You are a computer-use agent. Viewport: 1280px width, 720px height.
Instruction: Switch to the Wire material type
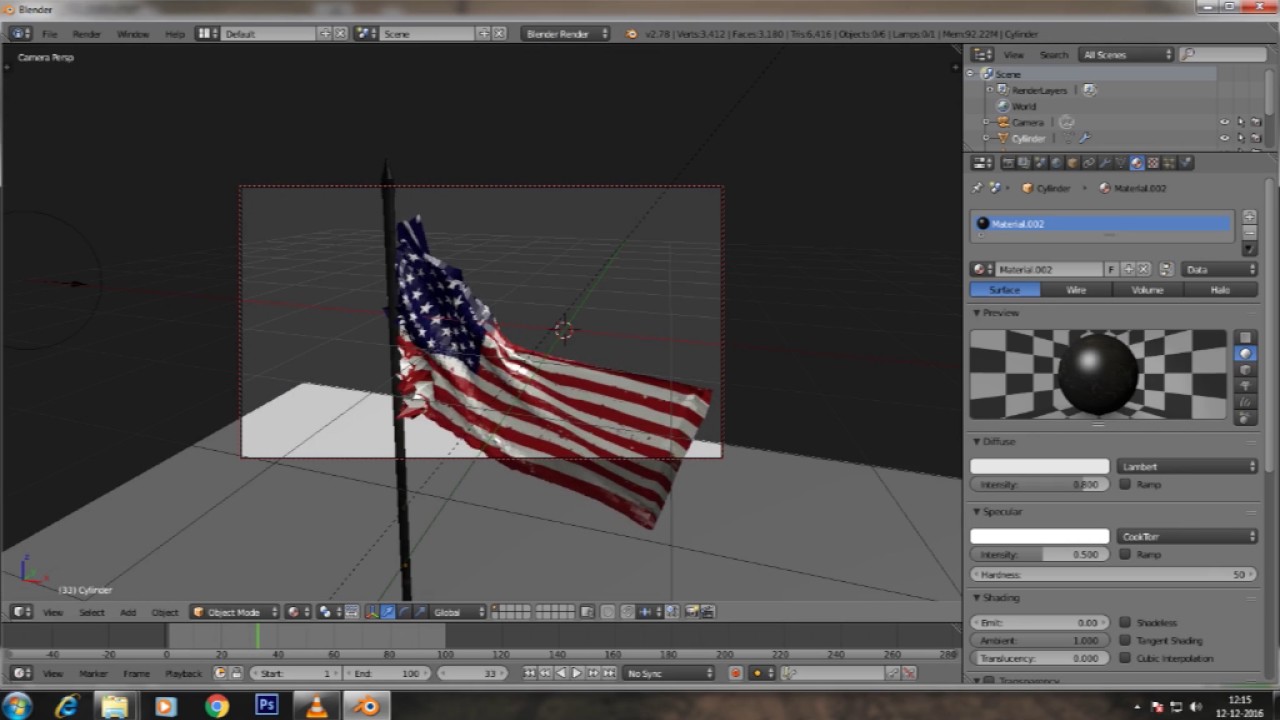1076,289
